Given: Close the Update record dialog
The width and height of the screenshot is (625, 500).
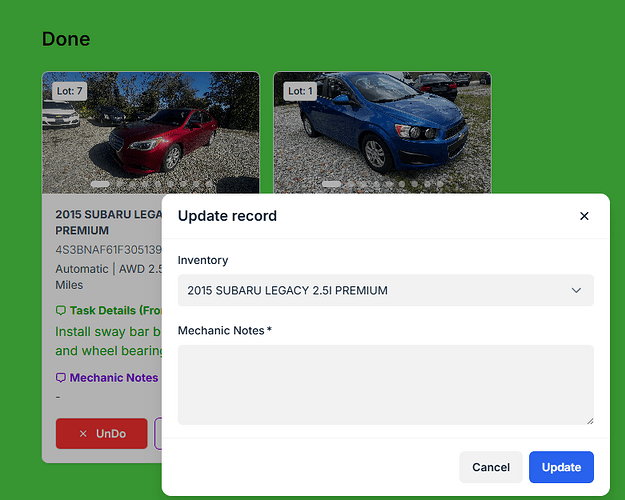Looking at the screenshot, I should (x=584, y=216).
